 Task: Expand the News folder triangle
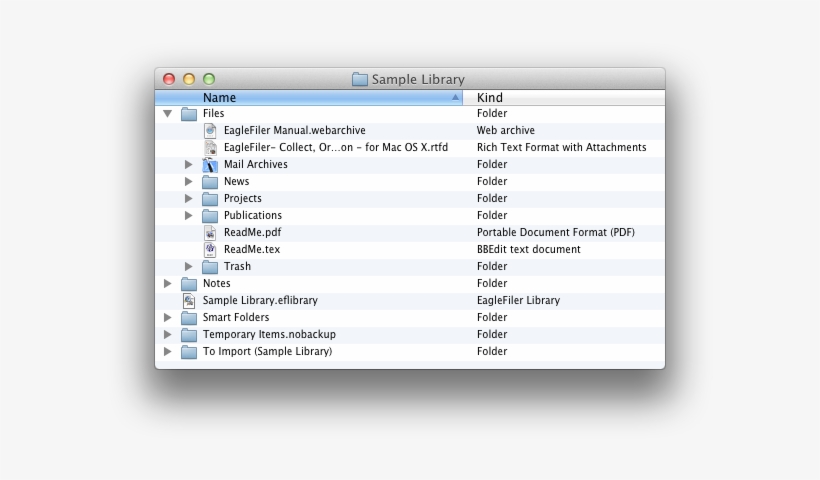tap(189, 181)
